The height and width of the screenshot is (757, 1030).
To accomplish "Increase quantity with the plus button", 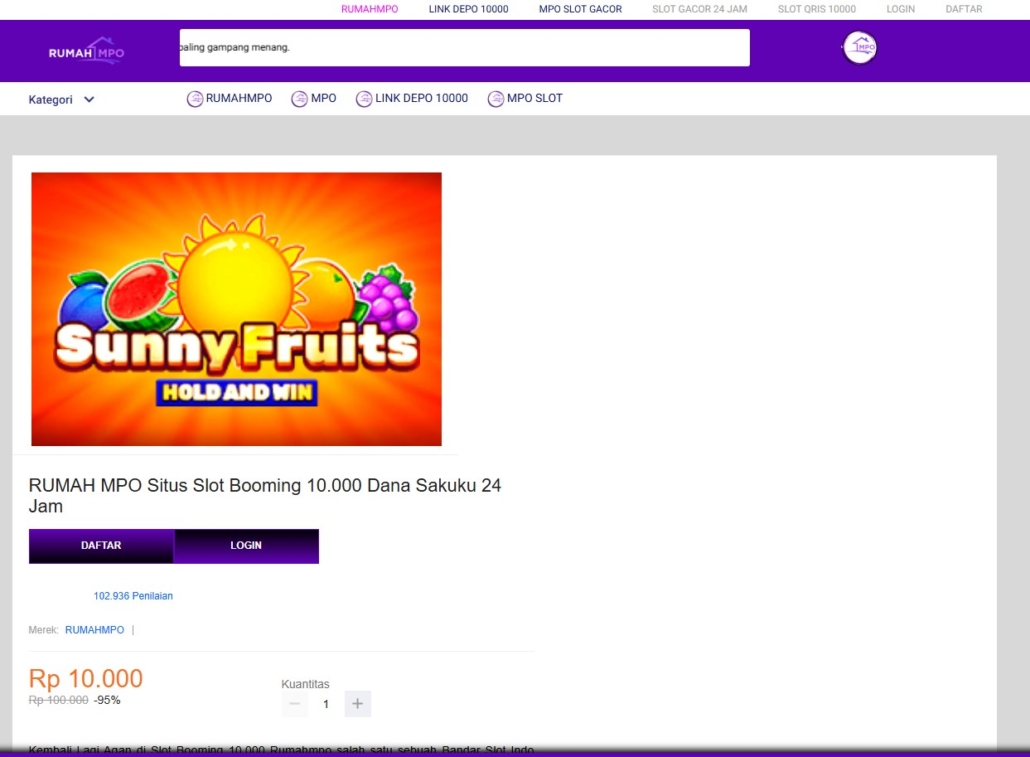I will pyautogui.click(x=357, y=704).
